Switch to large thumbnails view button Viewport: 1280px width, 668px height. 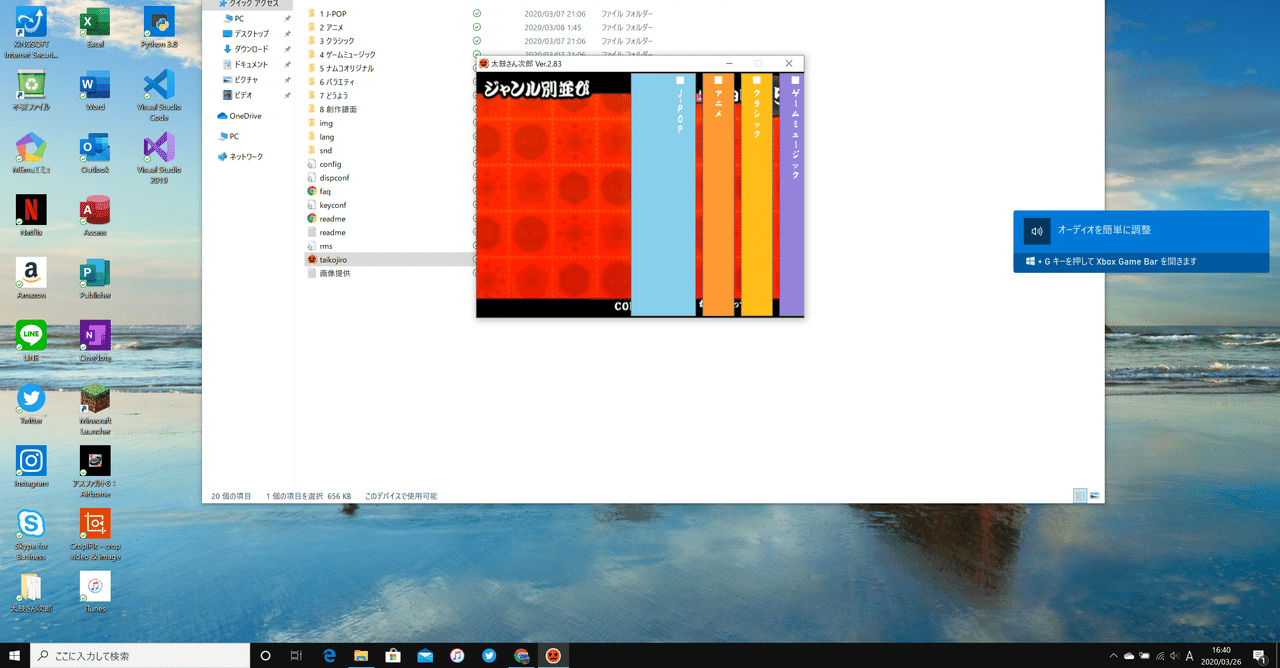coord(1095,495)
